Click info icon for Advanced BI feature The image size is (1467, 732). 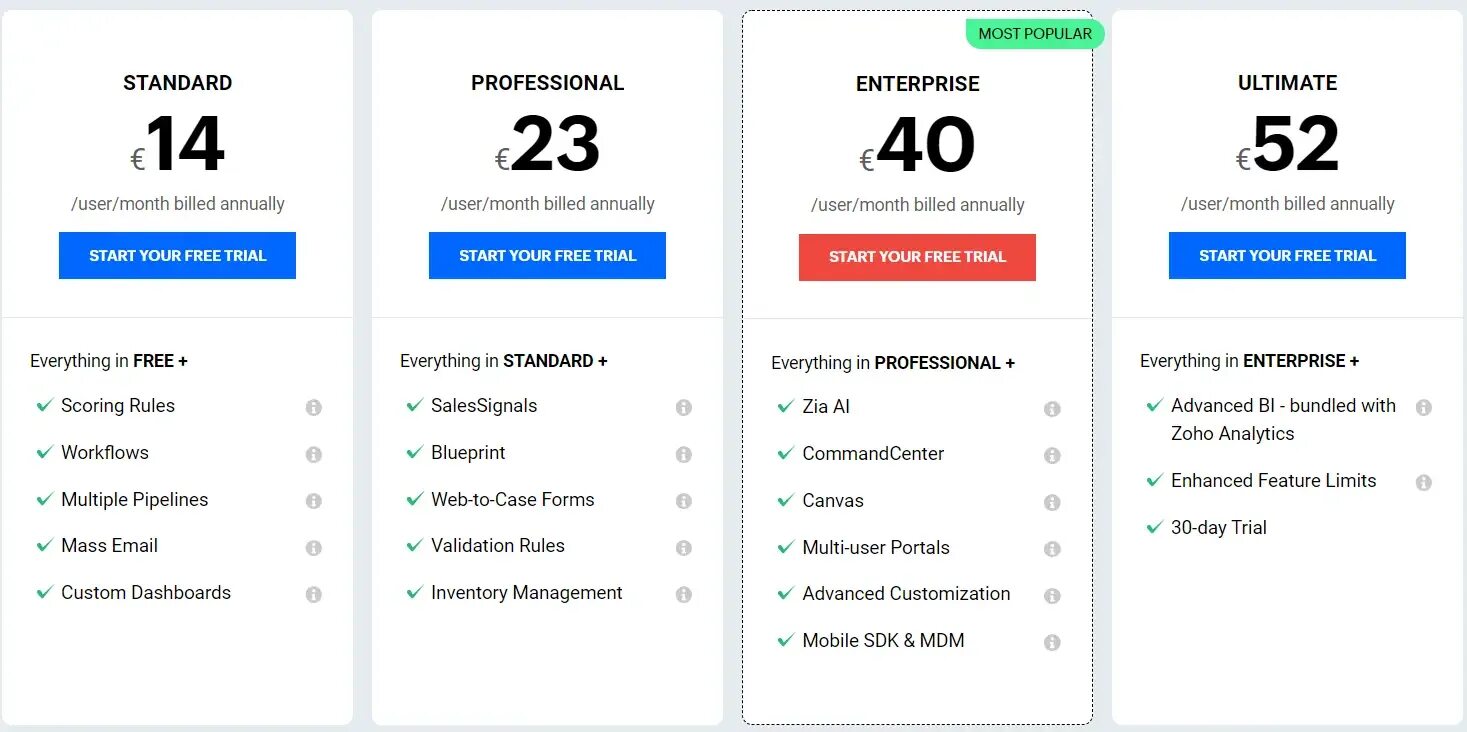[x=1424, y=407]
